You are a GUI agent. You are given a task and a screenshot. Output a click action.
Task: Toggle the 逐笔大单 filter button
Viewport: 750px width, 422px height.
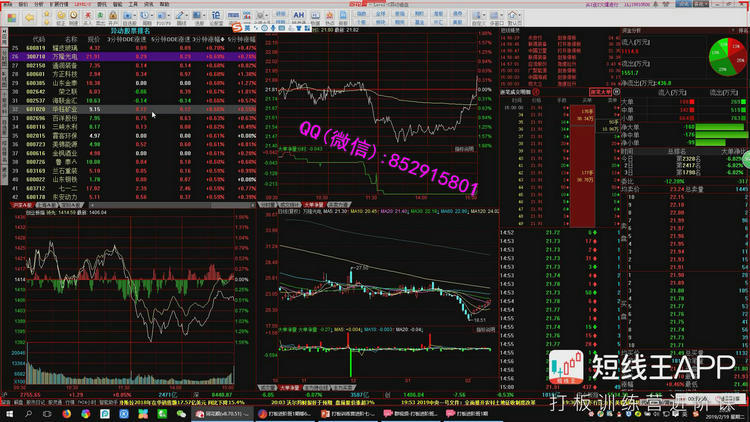tap(602, 92)
